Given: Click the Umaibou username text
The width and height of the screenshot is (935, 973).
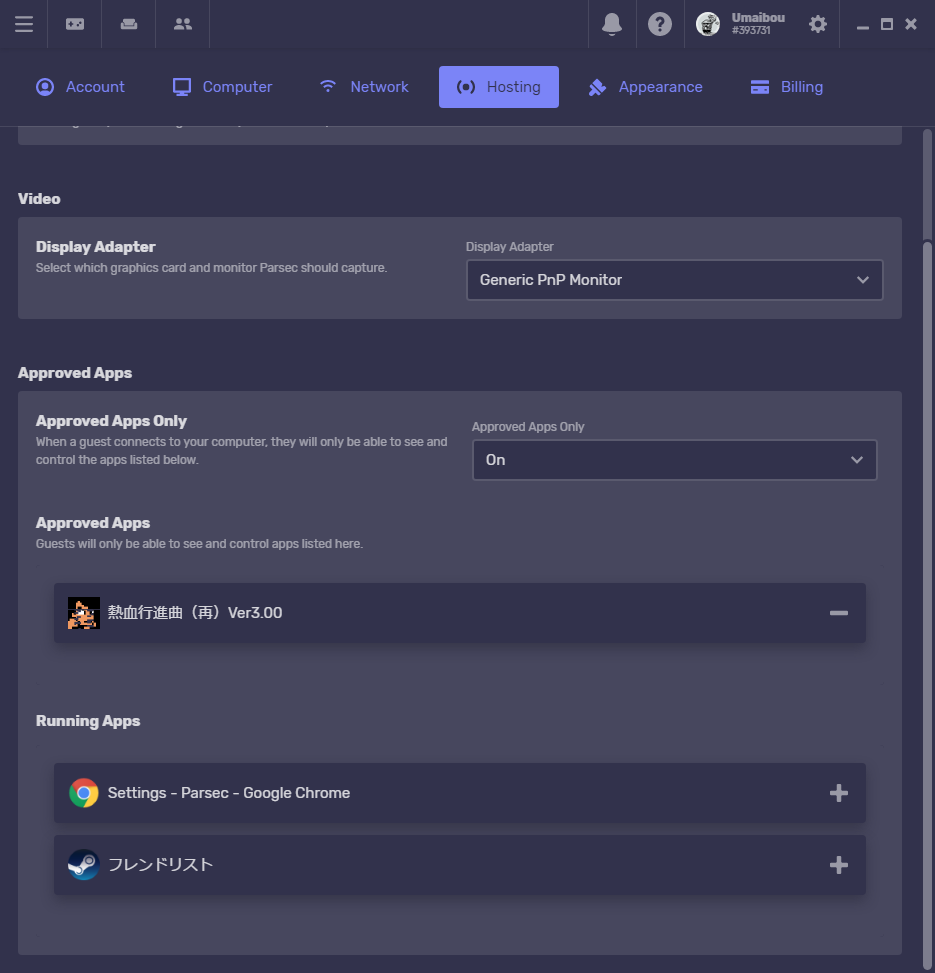Looking at the screenshot, I should coord(758,17).
